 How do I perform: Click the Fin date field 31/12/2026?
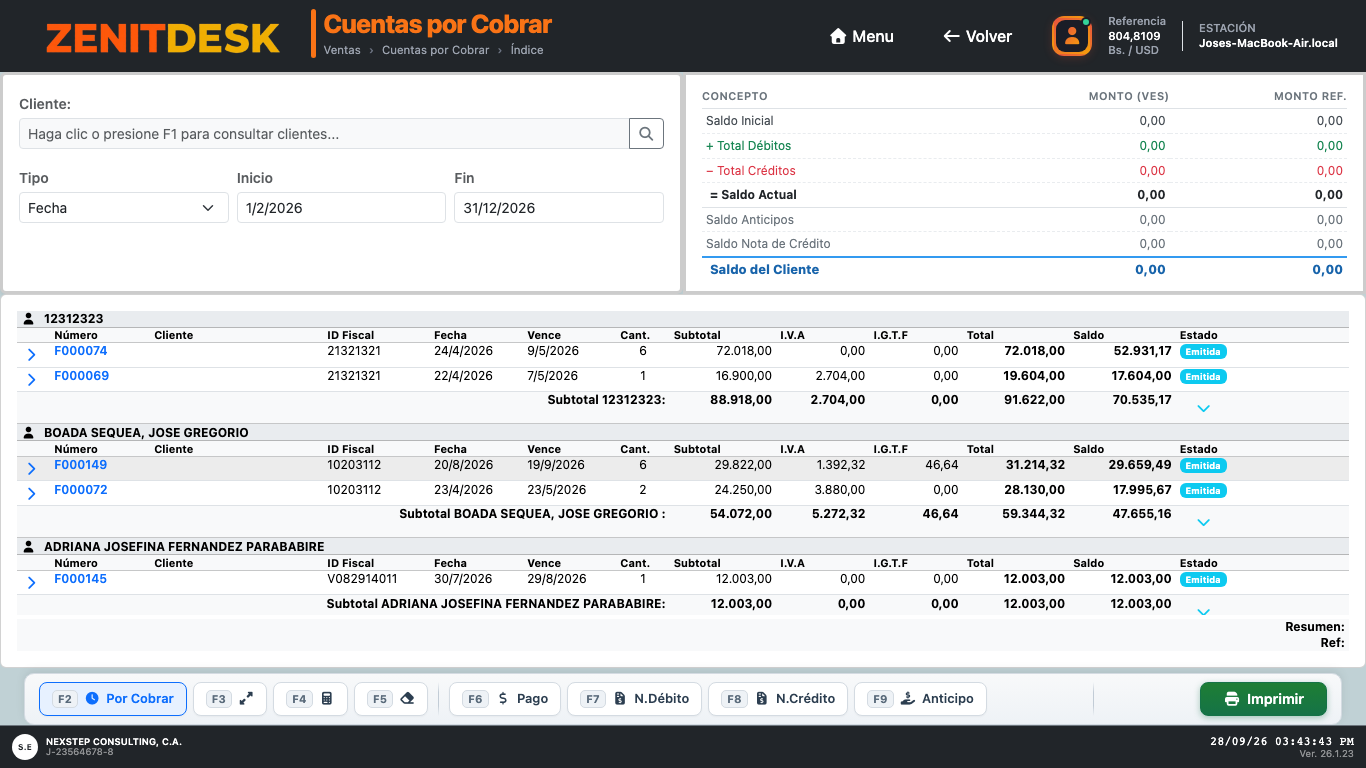tap(559, 208)
